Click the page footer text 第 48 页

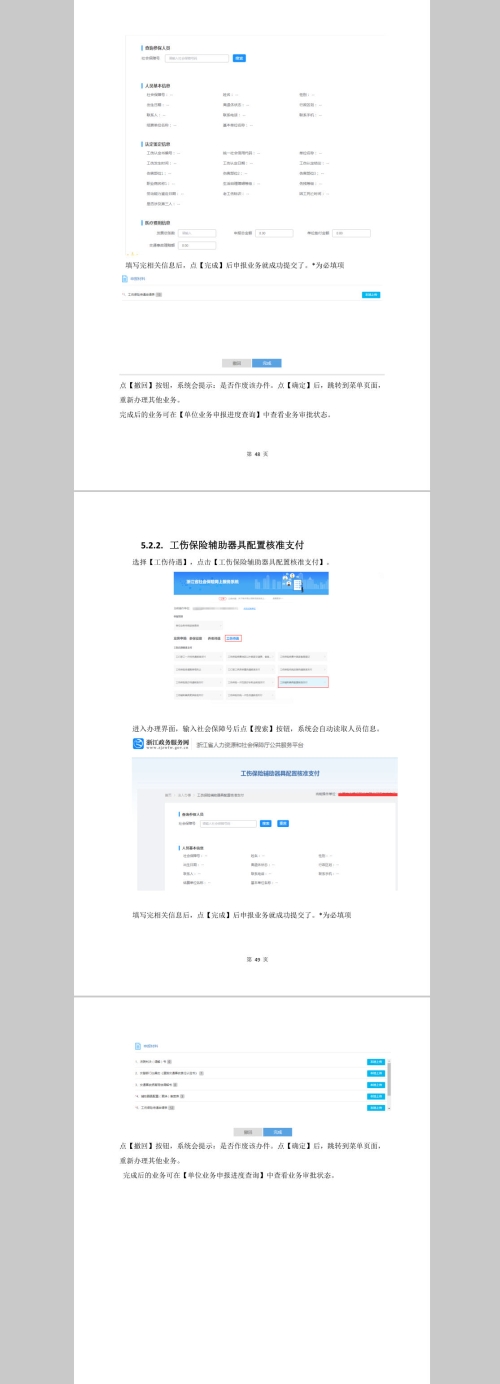[x=257, y=453]
